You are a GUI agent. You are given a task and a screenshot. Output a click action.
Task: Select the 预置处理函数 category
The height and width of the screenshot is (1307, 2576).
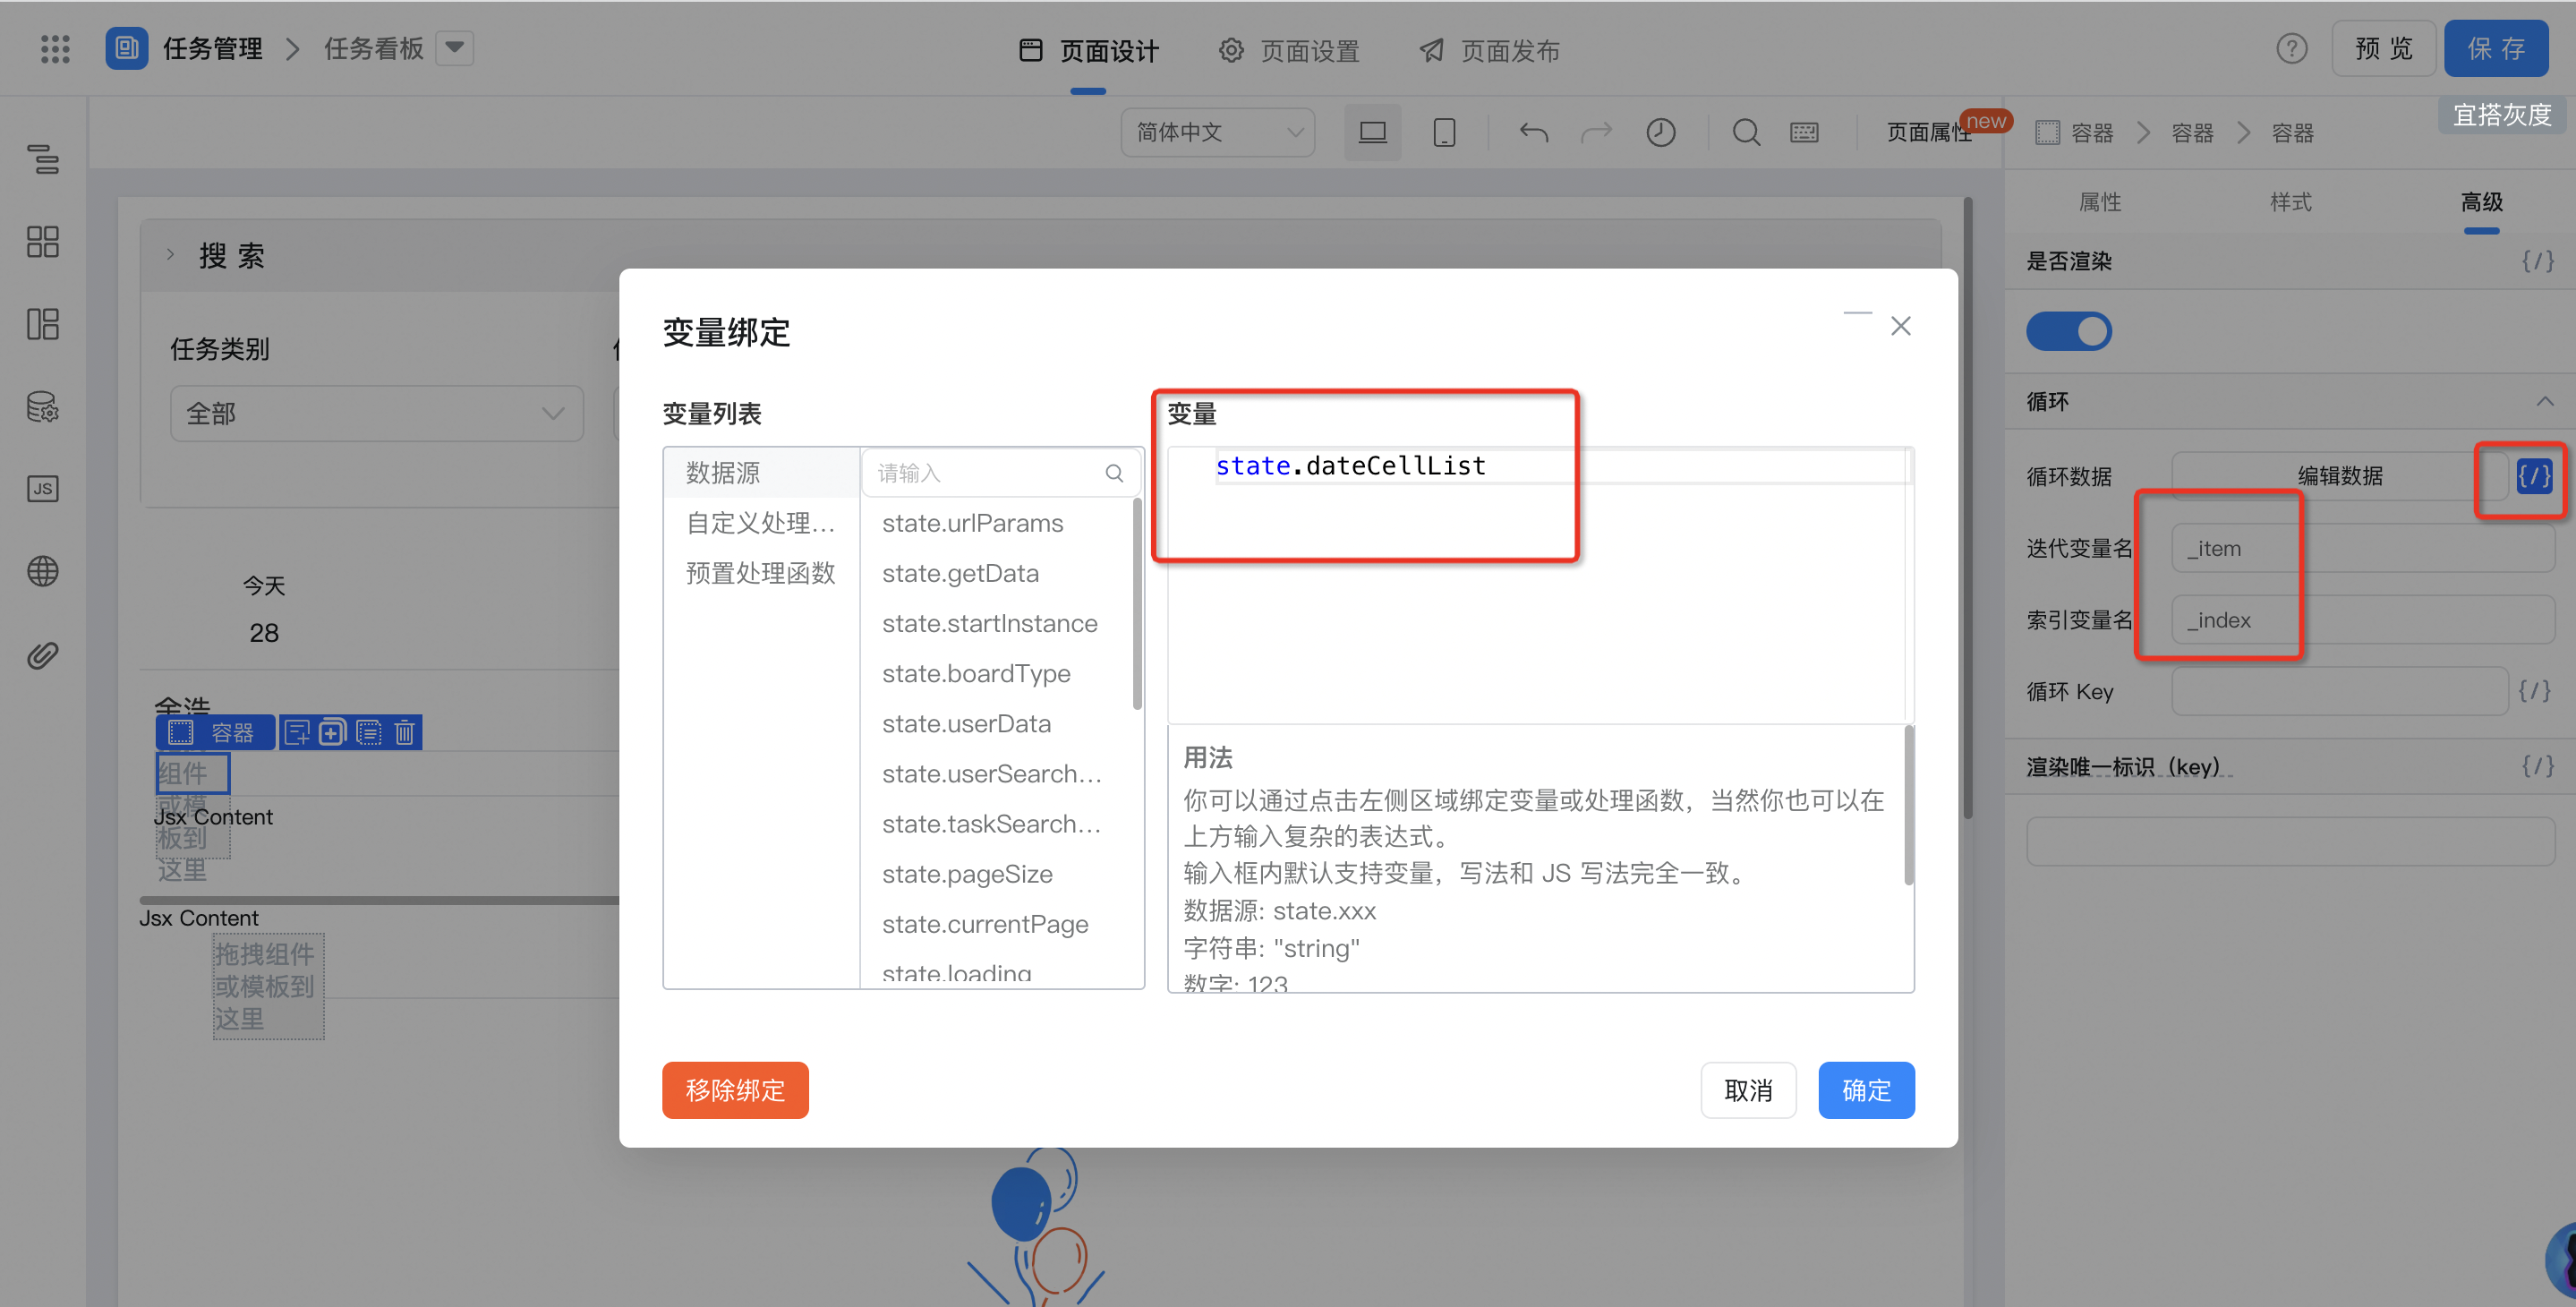(x=761, y=573)
